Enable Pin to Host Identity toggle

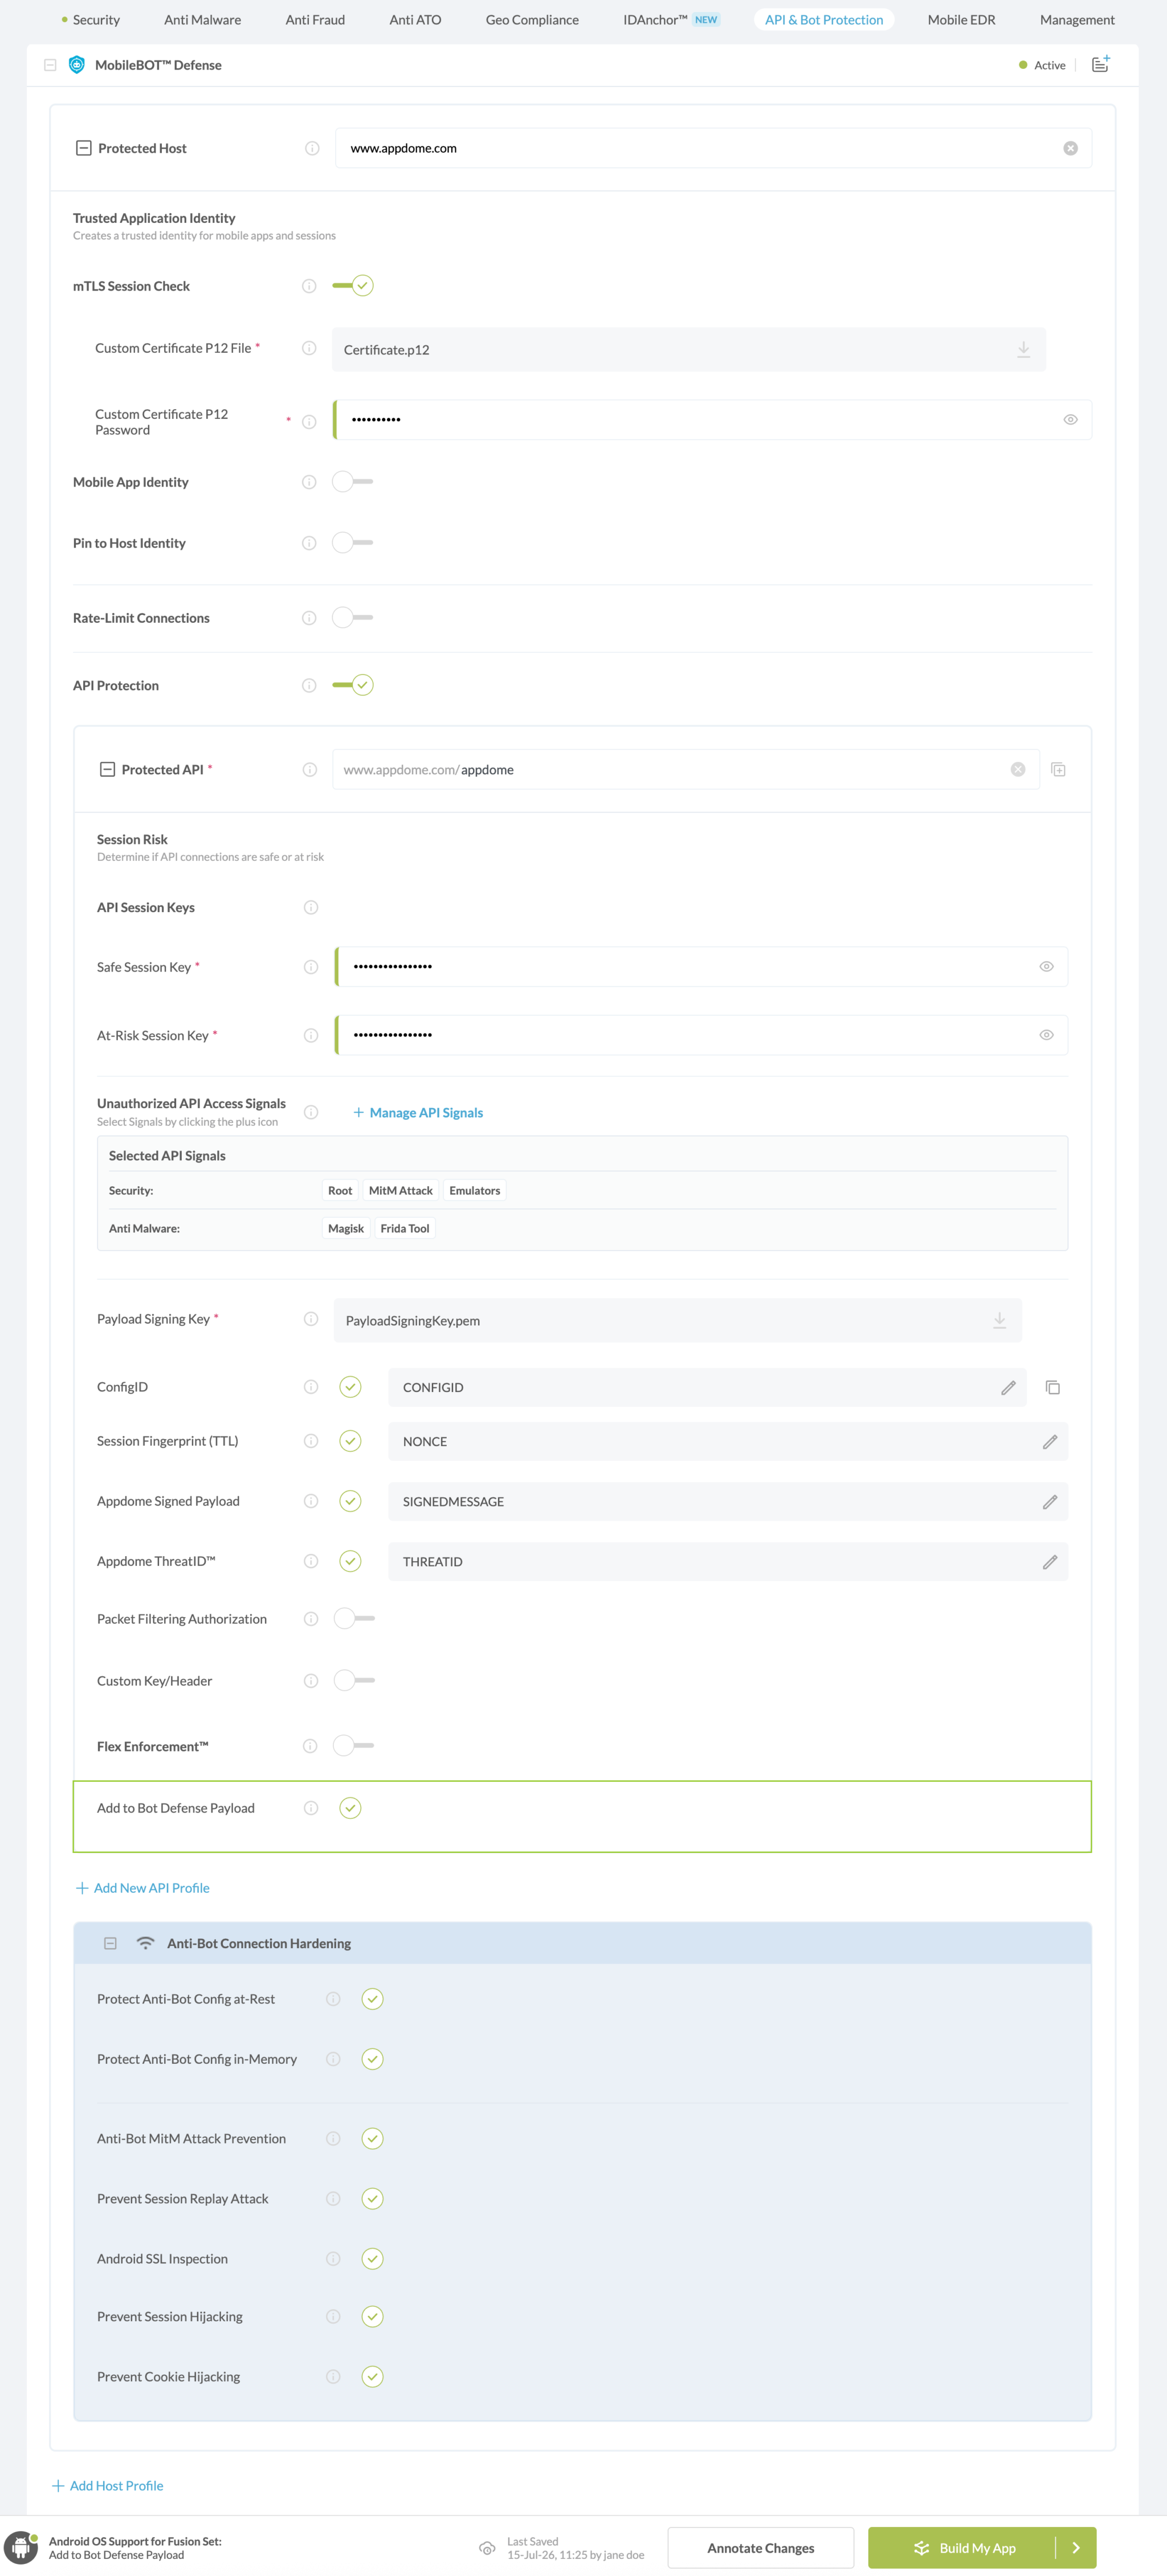[x=353, y=543]
